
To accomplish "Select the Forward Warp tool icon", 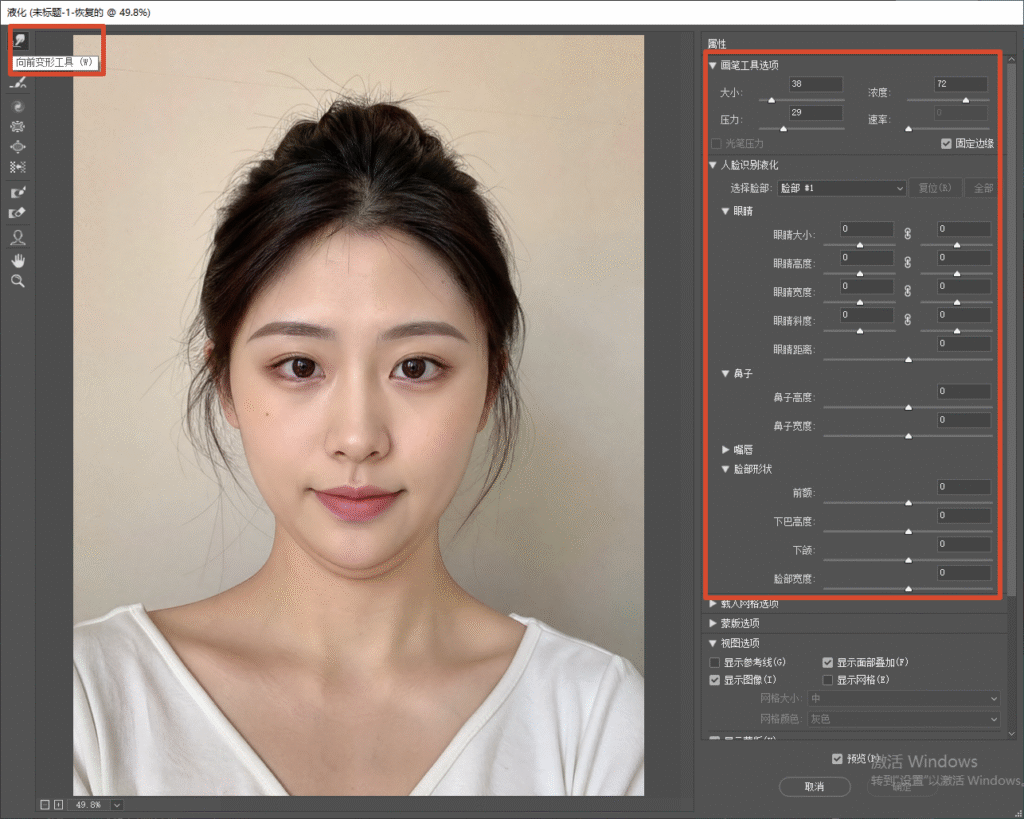I will [x=20, y=40].
